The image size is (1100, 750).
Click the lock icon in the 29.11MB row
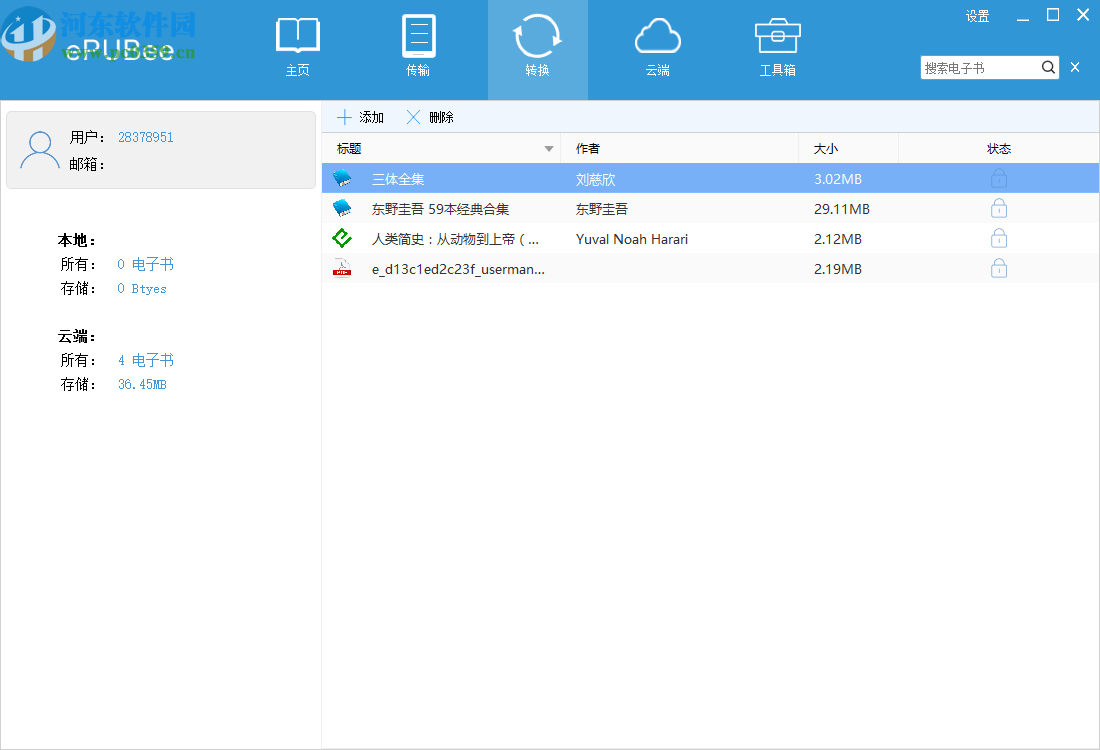point(999,208)
